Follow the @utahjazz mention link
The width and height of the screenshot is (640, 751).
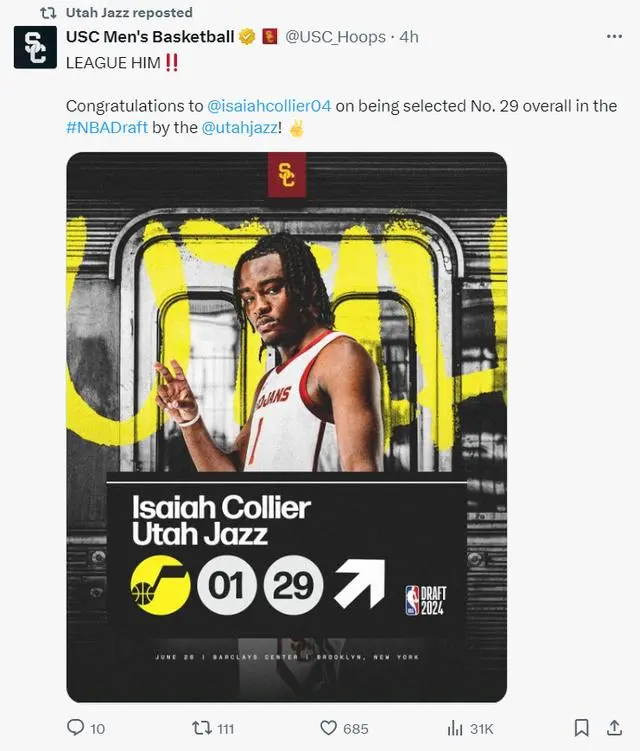[240, 127]
